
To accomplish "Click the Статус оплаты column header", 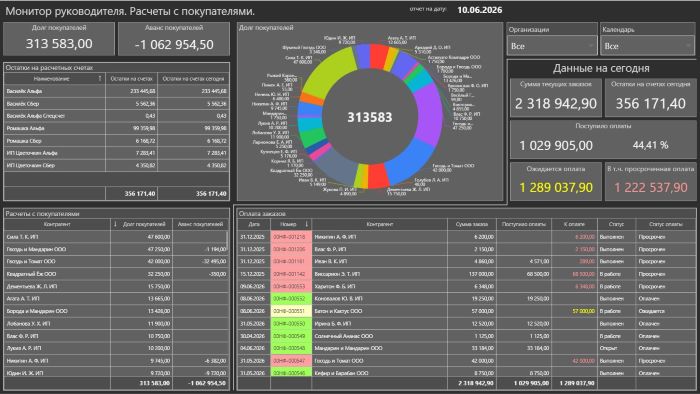I will click(666, 224).
